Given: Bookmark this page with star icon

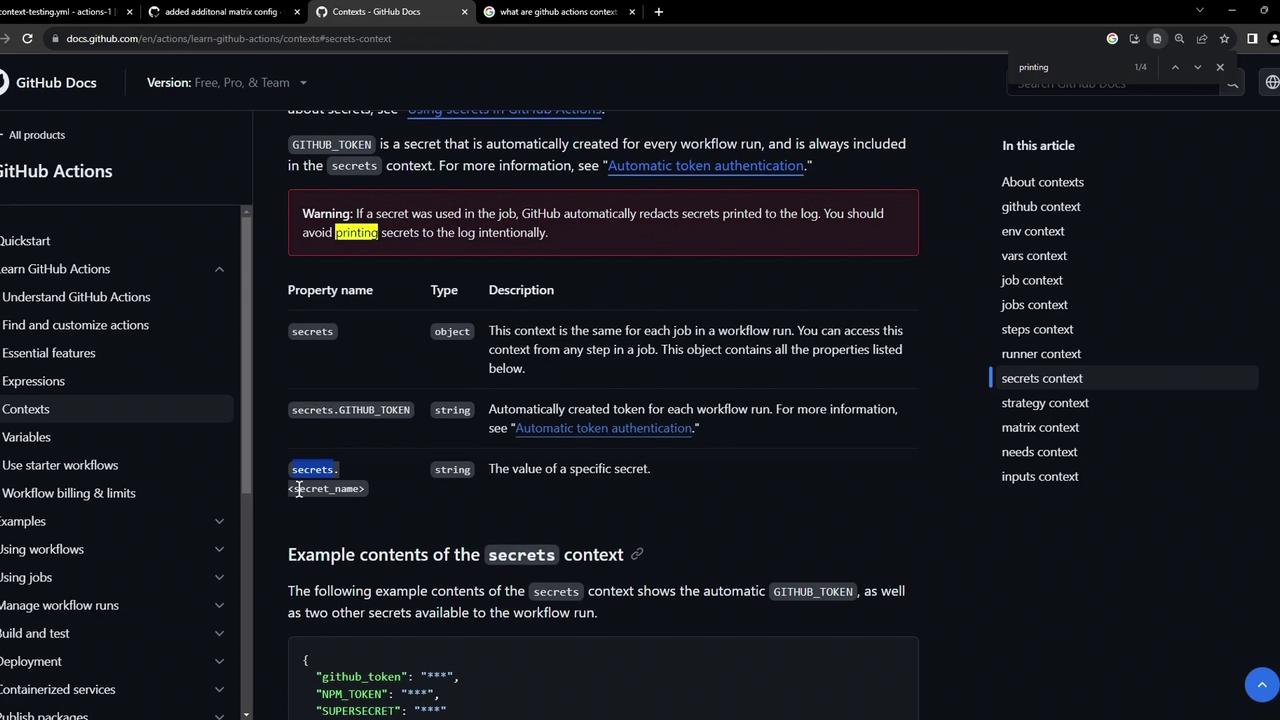Looking at the screenshot, I should (x=1224, y=38).
